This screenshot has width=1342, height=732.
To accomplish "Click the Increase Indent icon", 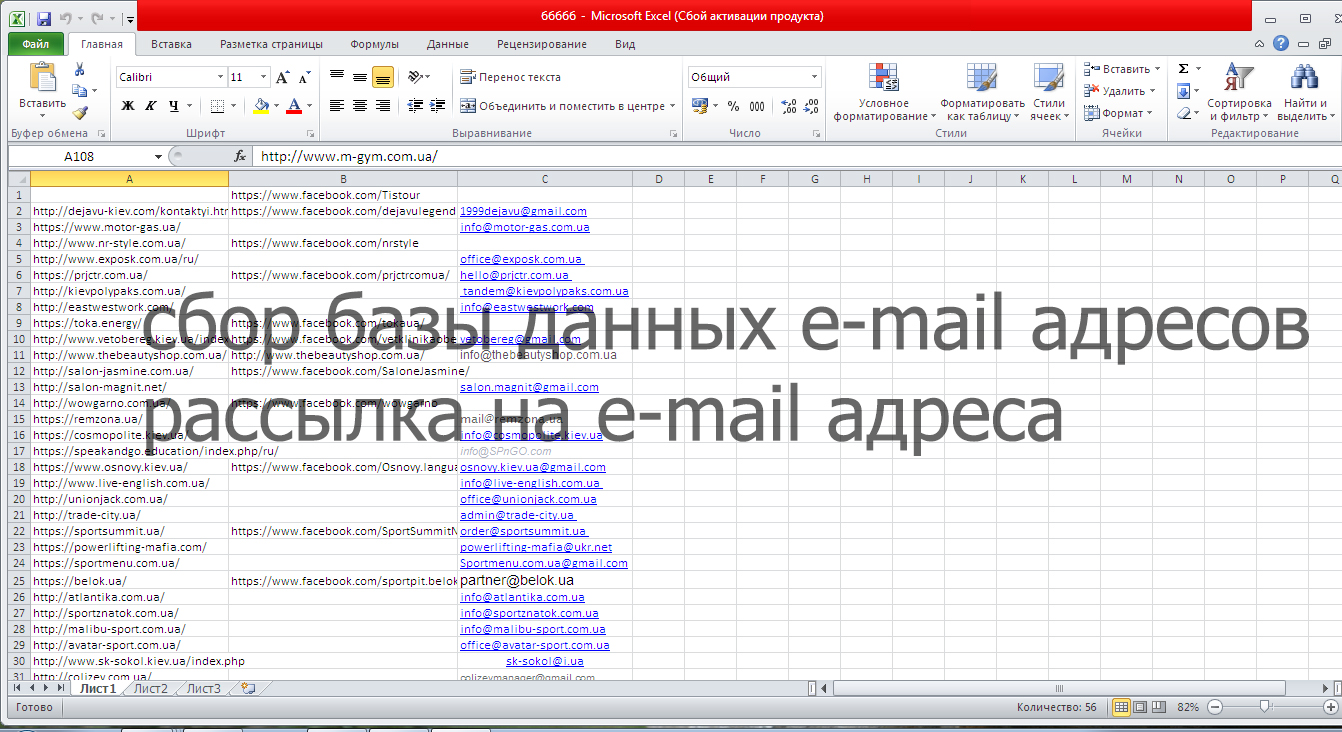I will (x=438, y=106).
